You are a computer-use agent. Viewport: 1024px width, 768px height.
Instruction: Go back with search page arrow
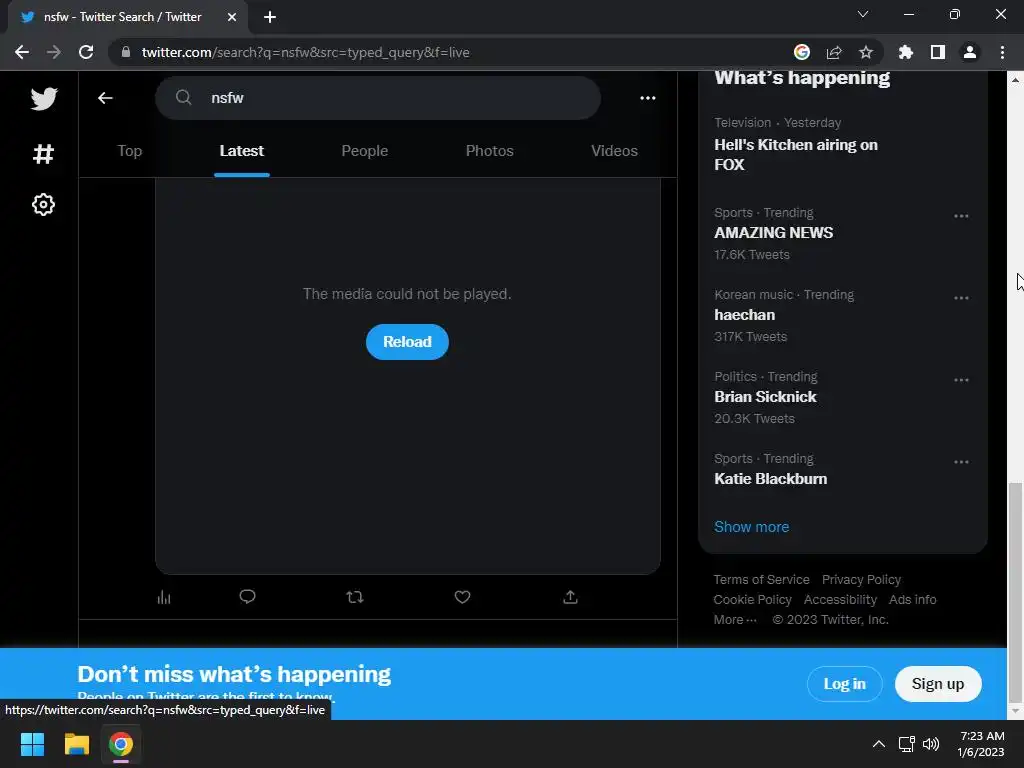click(105, 98)
